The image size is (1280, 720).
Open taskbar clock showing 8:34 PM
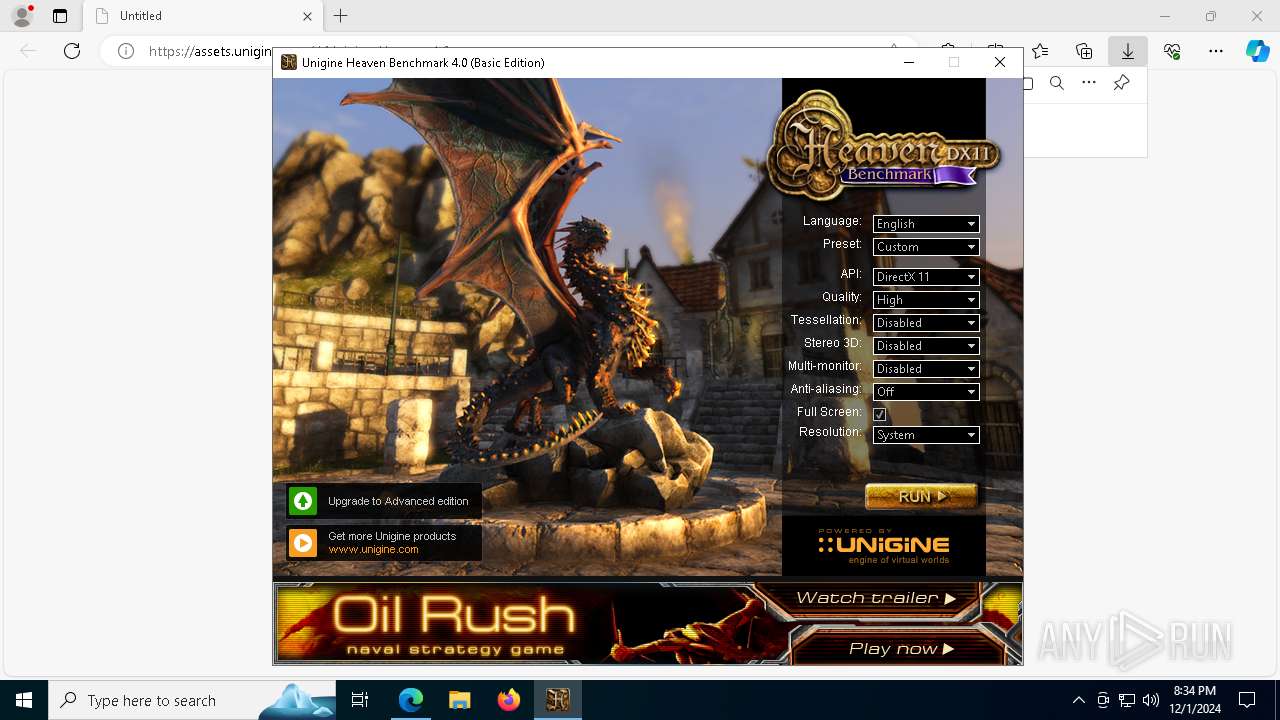coord(1194,700)
